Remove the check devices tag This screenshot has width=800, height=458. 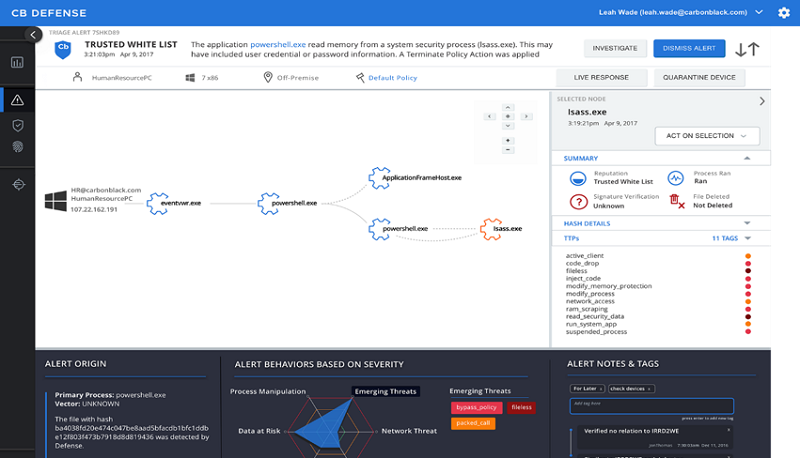649,389
